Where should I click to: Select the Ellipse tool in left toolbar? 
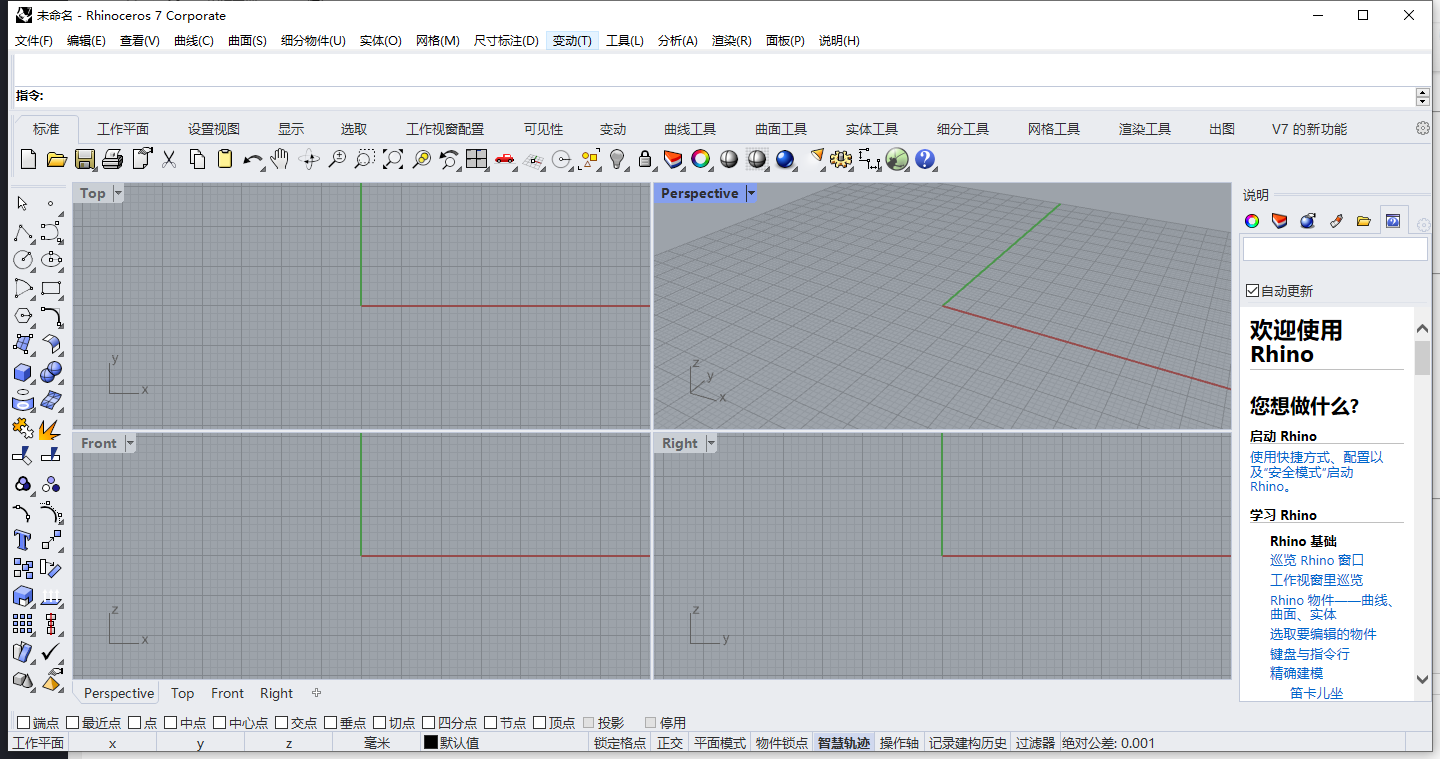click(51, 260)
